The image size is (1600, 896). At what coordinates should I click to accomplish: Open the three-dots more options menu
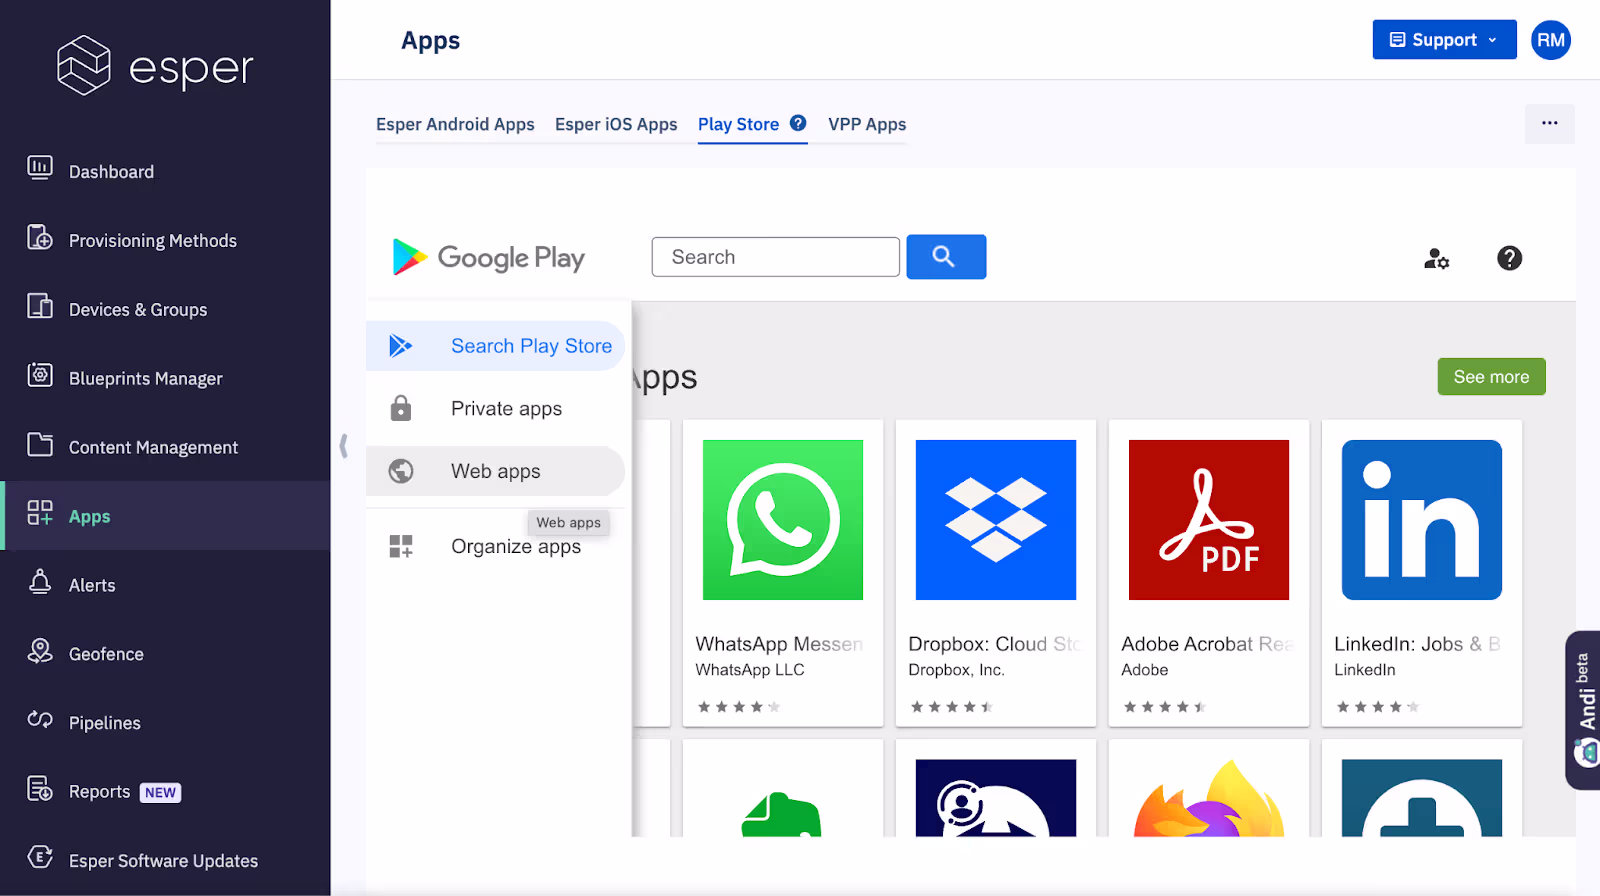coord(1550,123)
